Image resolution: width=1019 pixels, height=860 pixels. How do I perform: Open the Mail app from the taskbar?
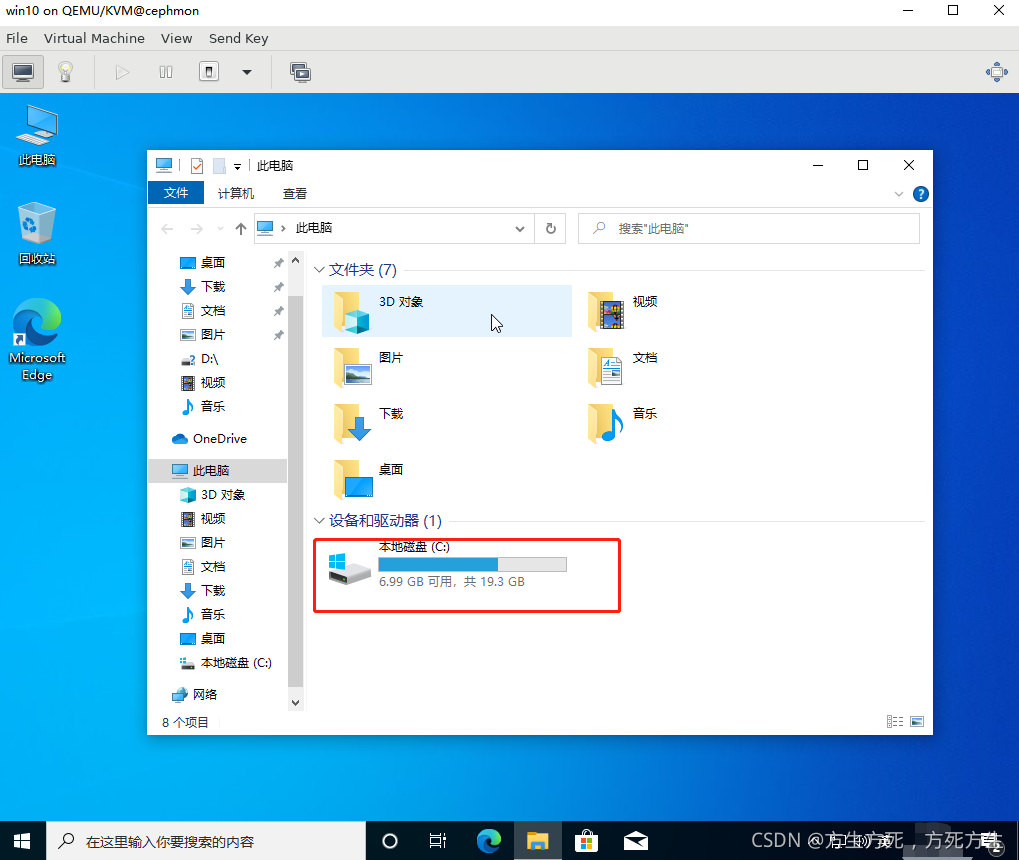(635, 840)
